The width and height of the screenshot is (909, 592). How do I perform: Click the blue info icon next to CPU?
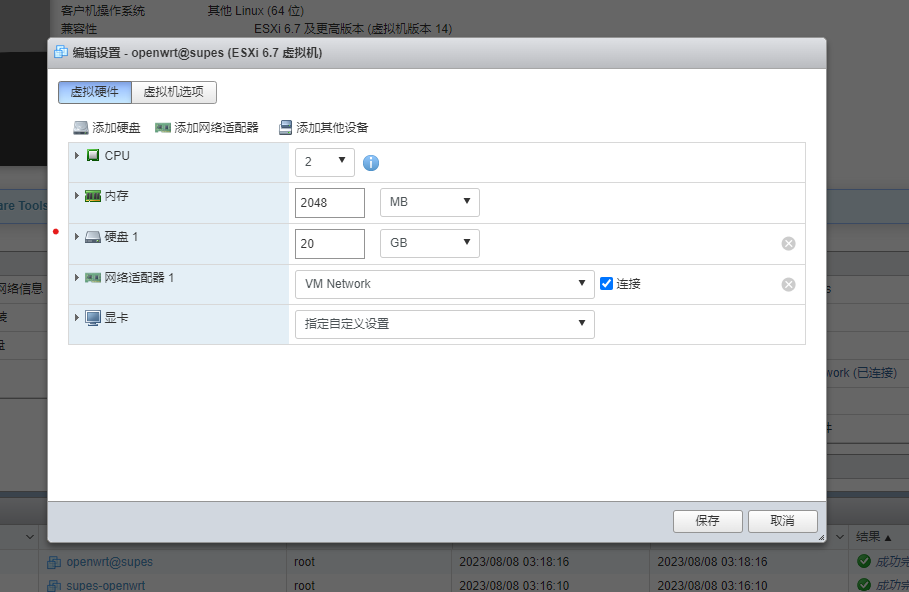click(x=371, y=162)
